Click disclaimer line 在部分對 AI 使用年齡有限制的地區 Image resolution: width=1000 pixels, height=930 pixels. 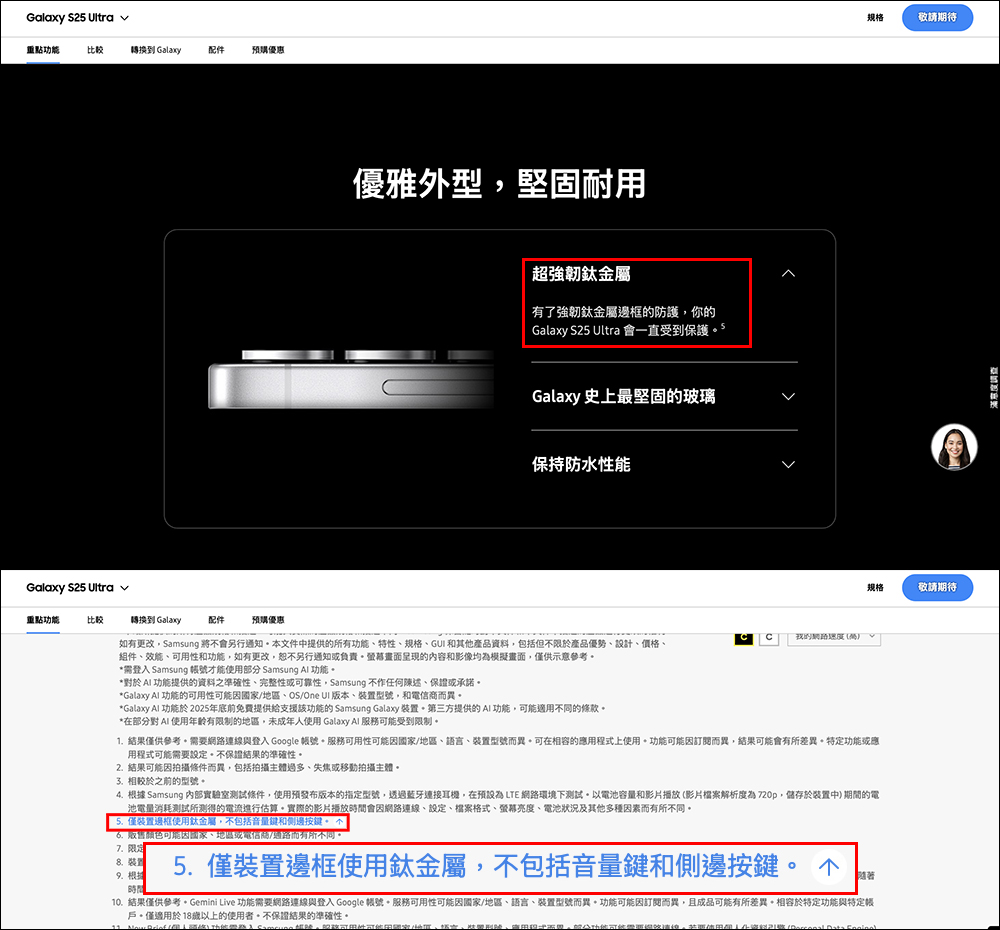click(279, 721)
